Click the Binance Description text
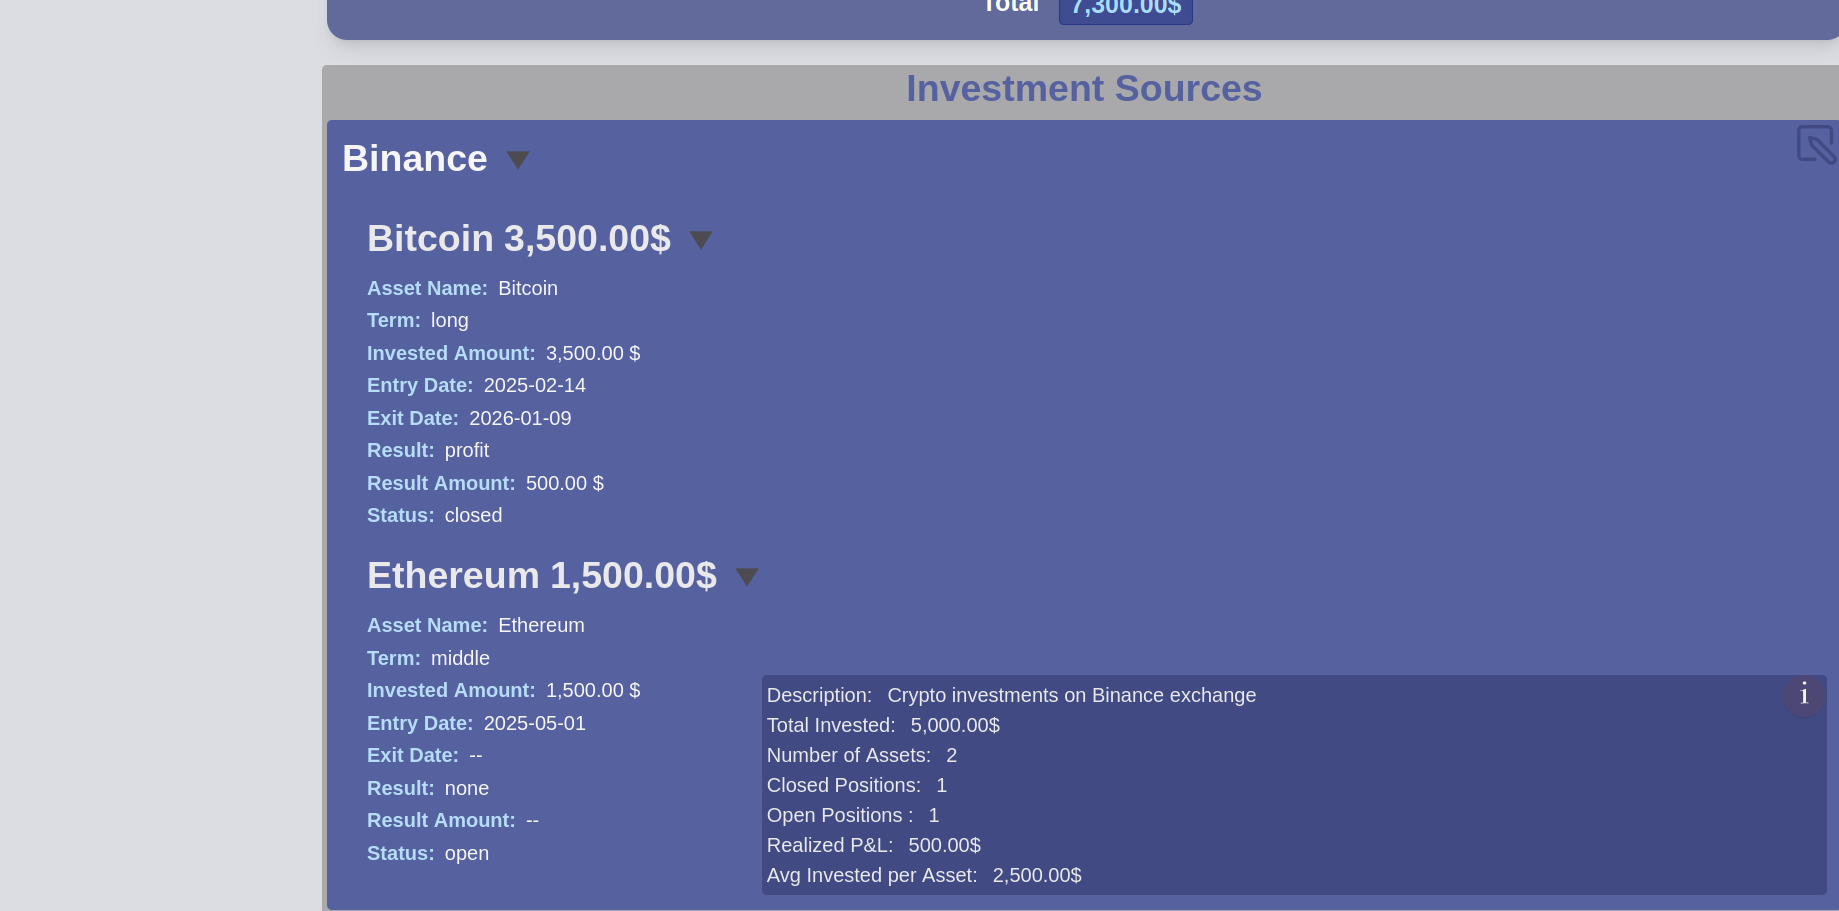This screenshot has width=1839, height=911. tap(1070, 696)
